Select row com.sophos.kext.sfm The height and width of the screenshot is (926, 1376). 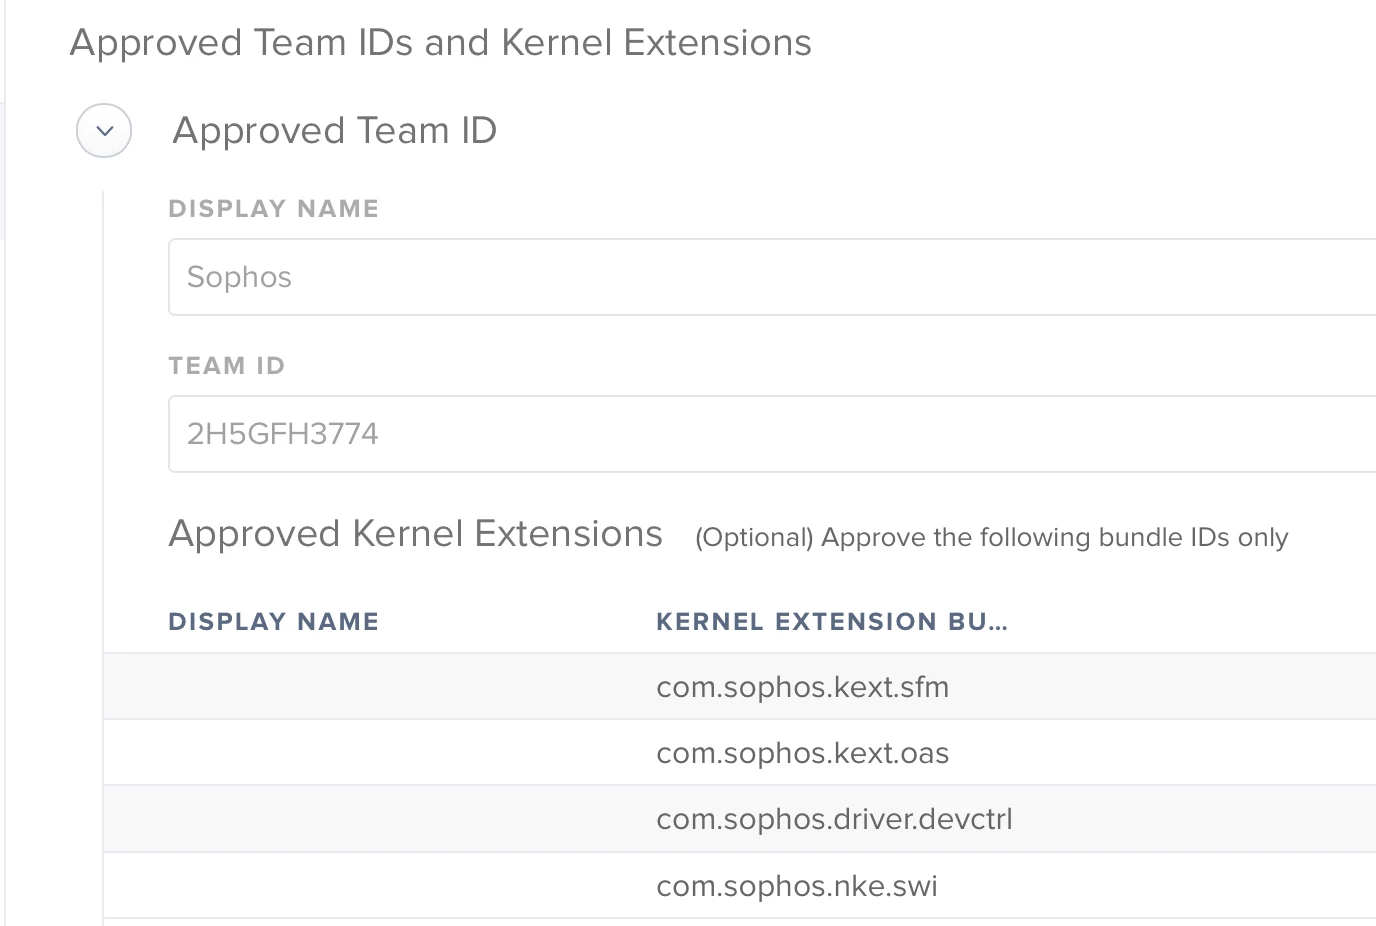coord(740,687)
